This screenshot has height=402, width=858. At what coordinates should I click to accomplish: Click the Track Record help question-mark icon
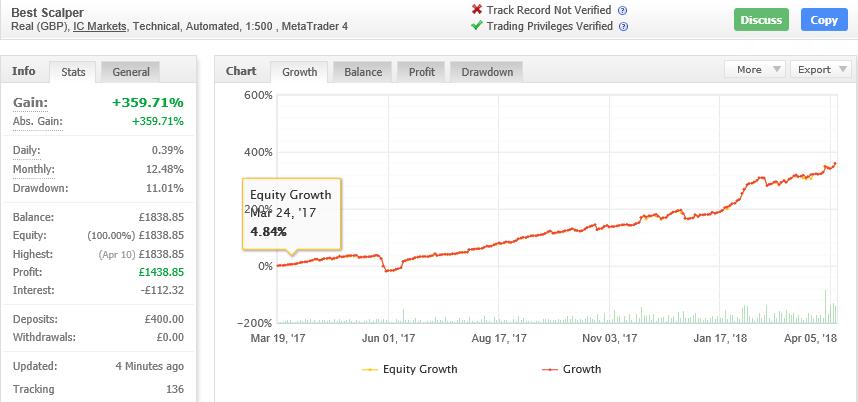click(622, 10)
